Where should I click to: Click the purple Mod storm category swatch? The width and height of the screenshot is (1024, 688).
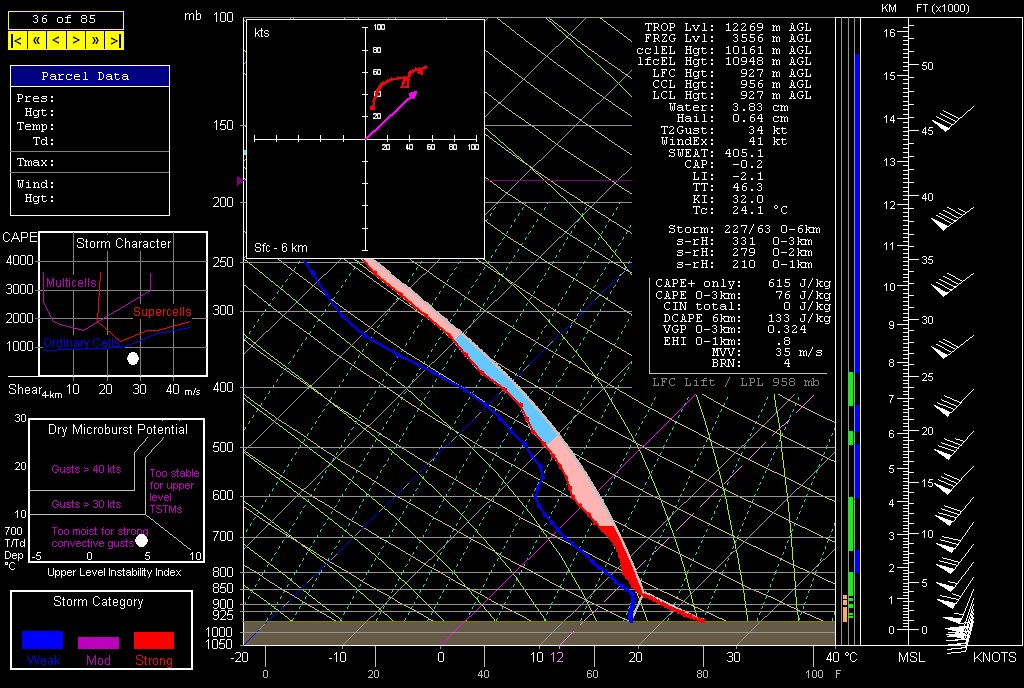point(98,642)
